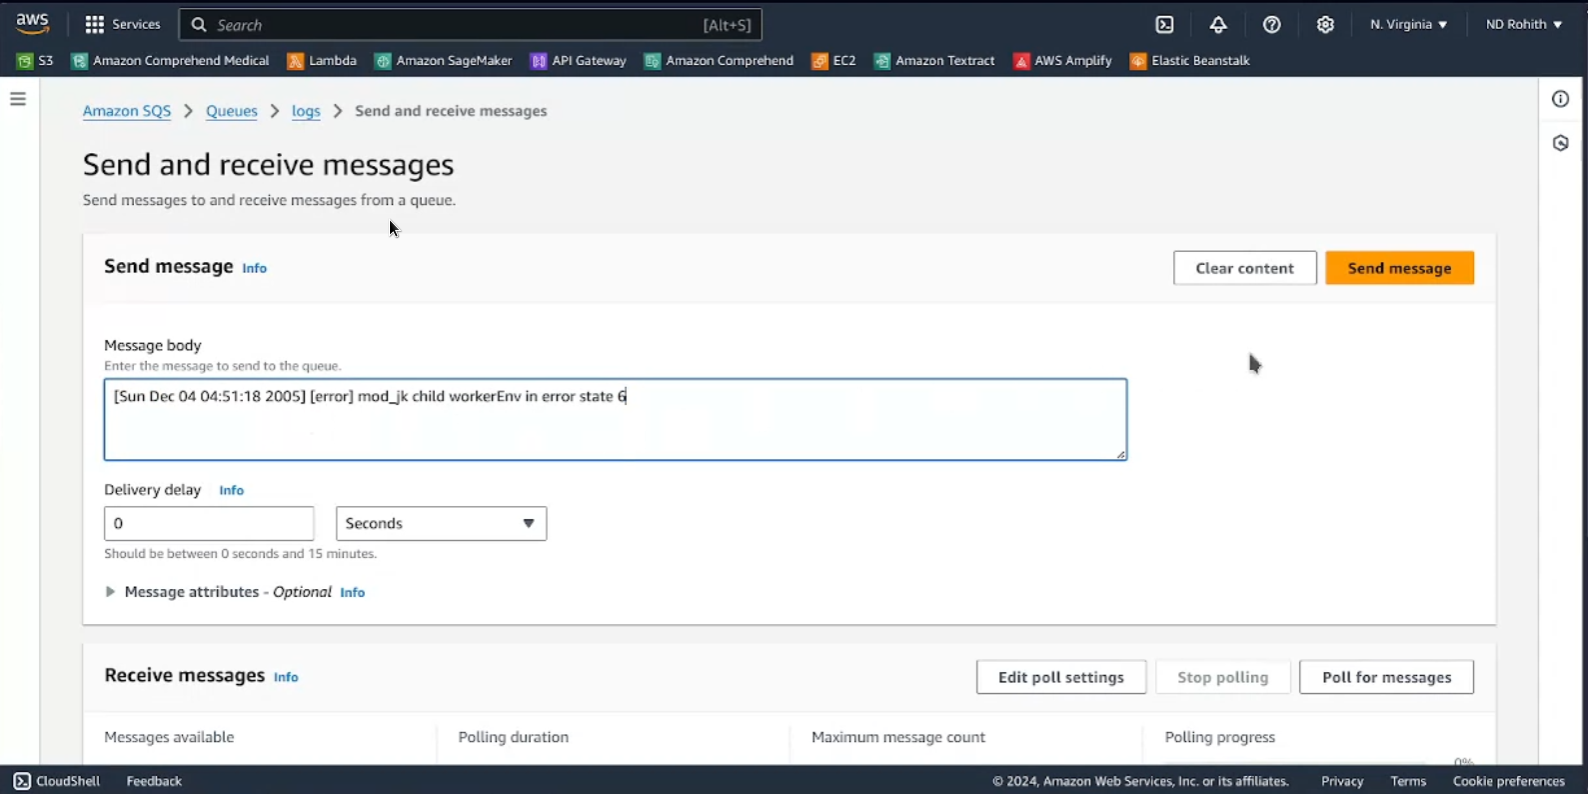
Task: Open CloudShell from top bar icon
Action: click(1165, 24)
